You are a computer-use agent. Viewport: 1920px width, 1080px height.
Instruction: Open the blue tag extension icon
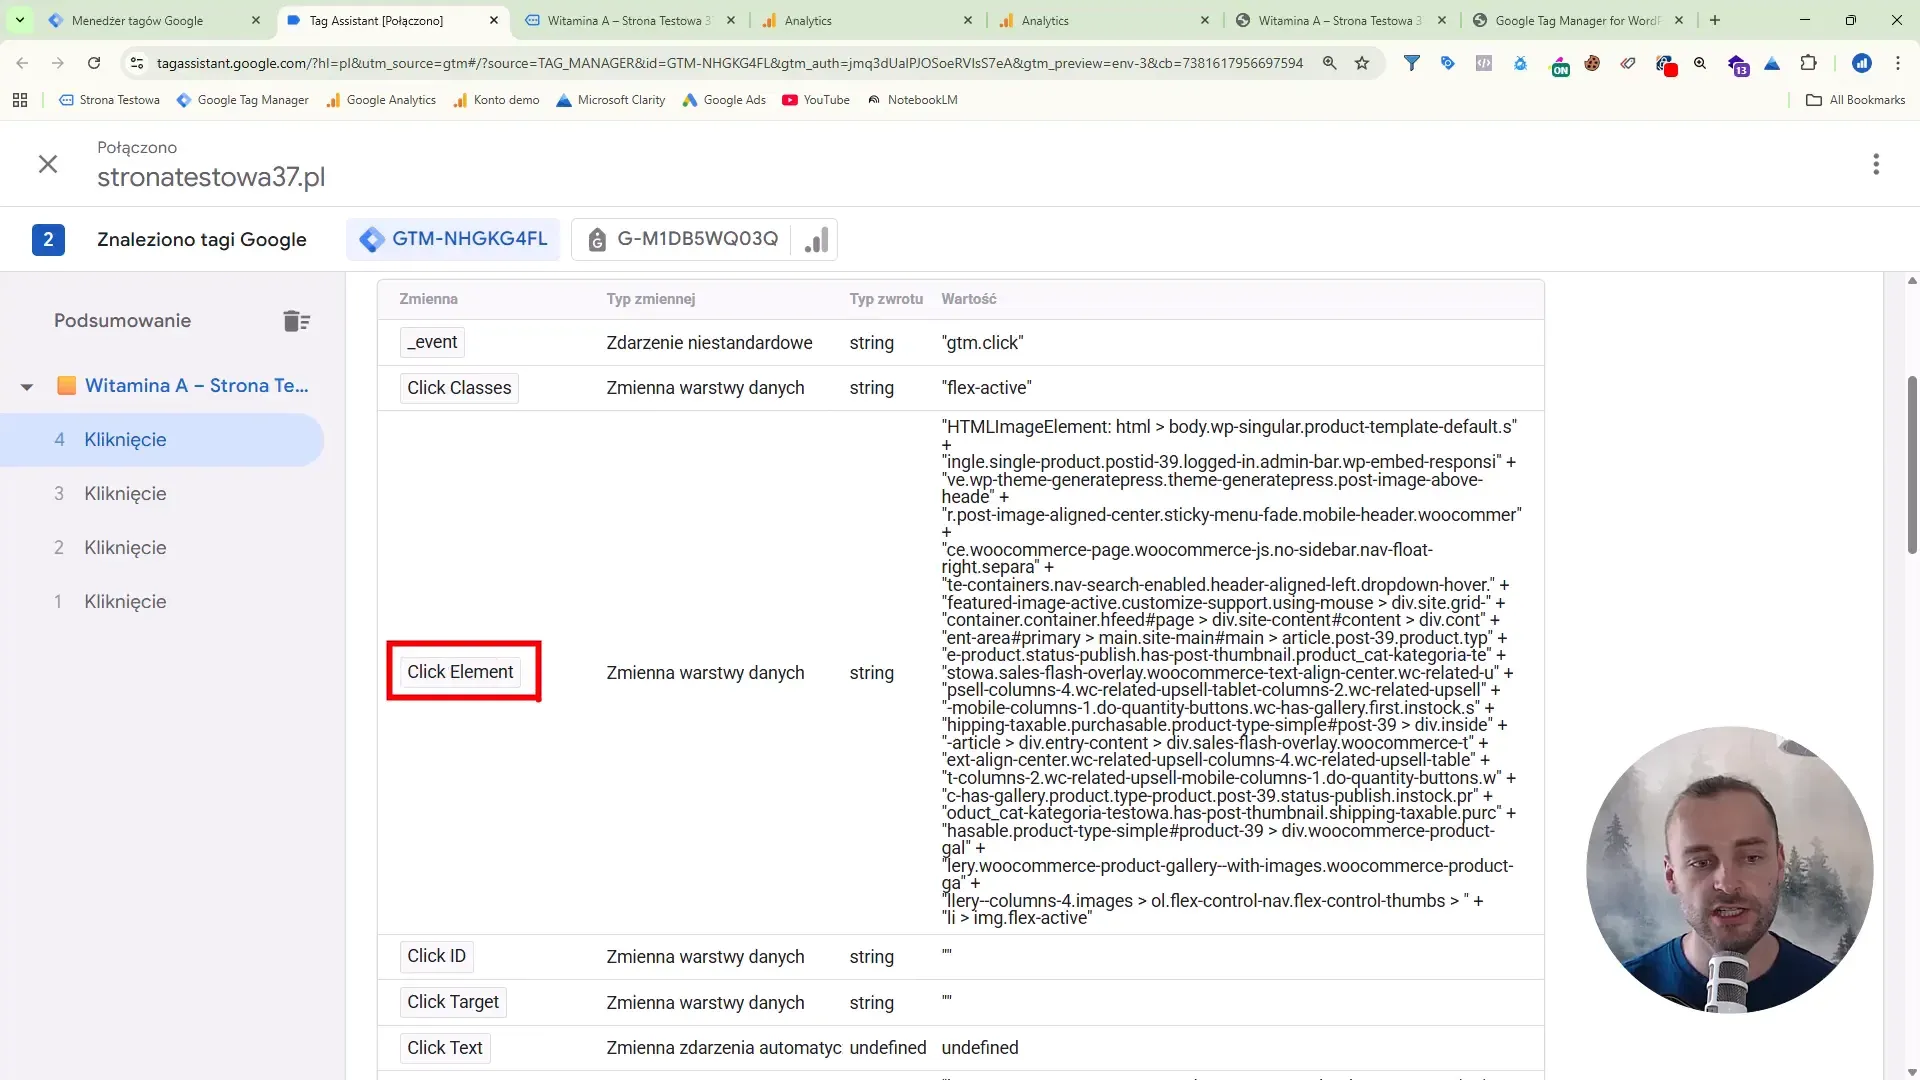coord(1447,63)
